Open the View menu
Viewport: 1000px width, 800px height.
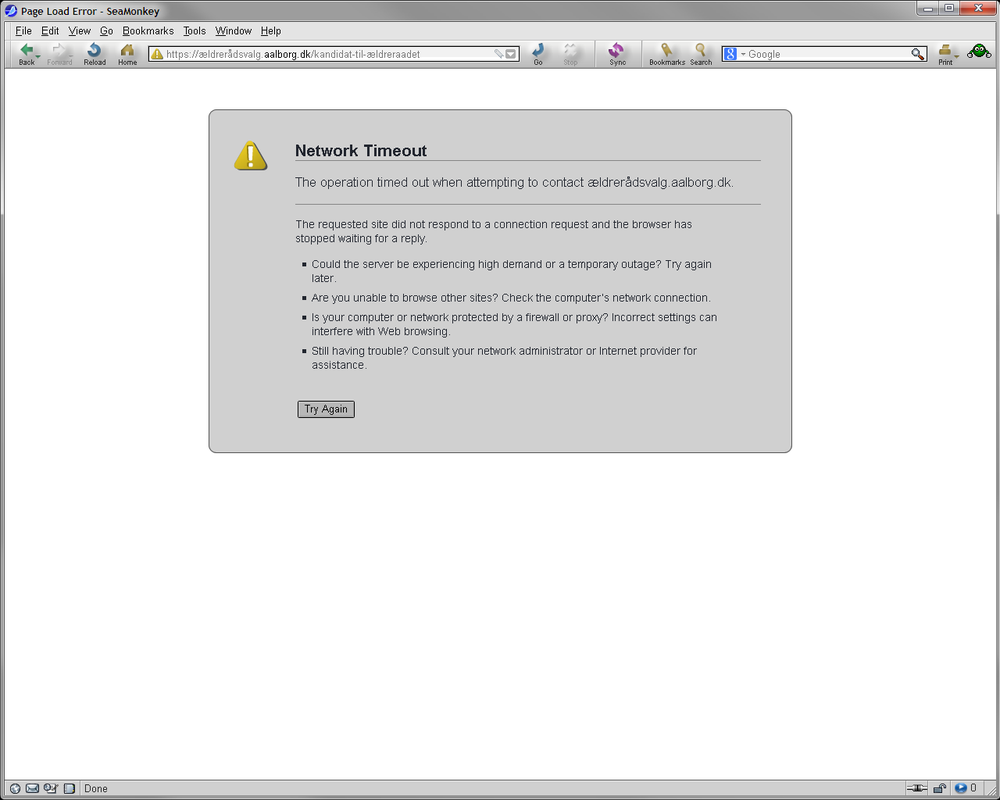tap(79, 31)
